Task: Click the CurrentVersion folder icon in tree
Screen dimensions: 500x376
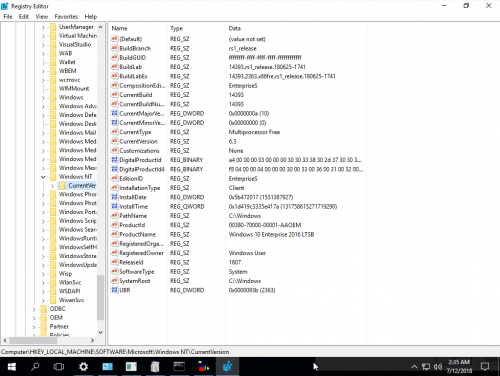Action: tap(62, 185)
